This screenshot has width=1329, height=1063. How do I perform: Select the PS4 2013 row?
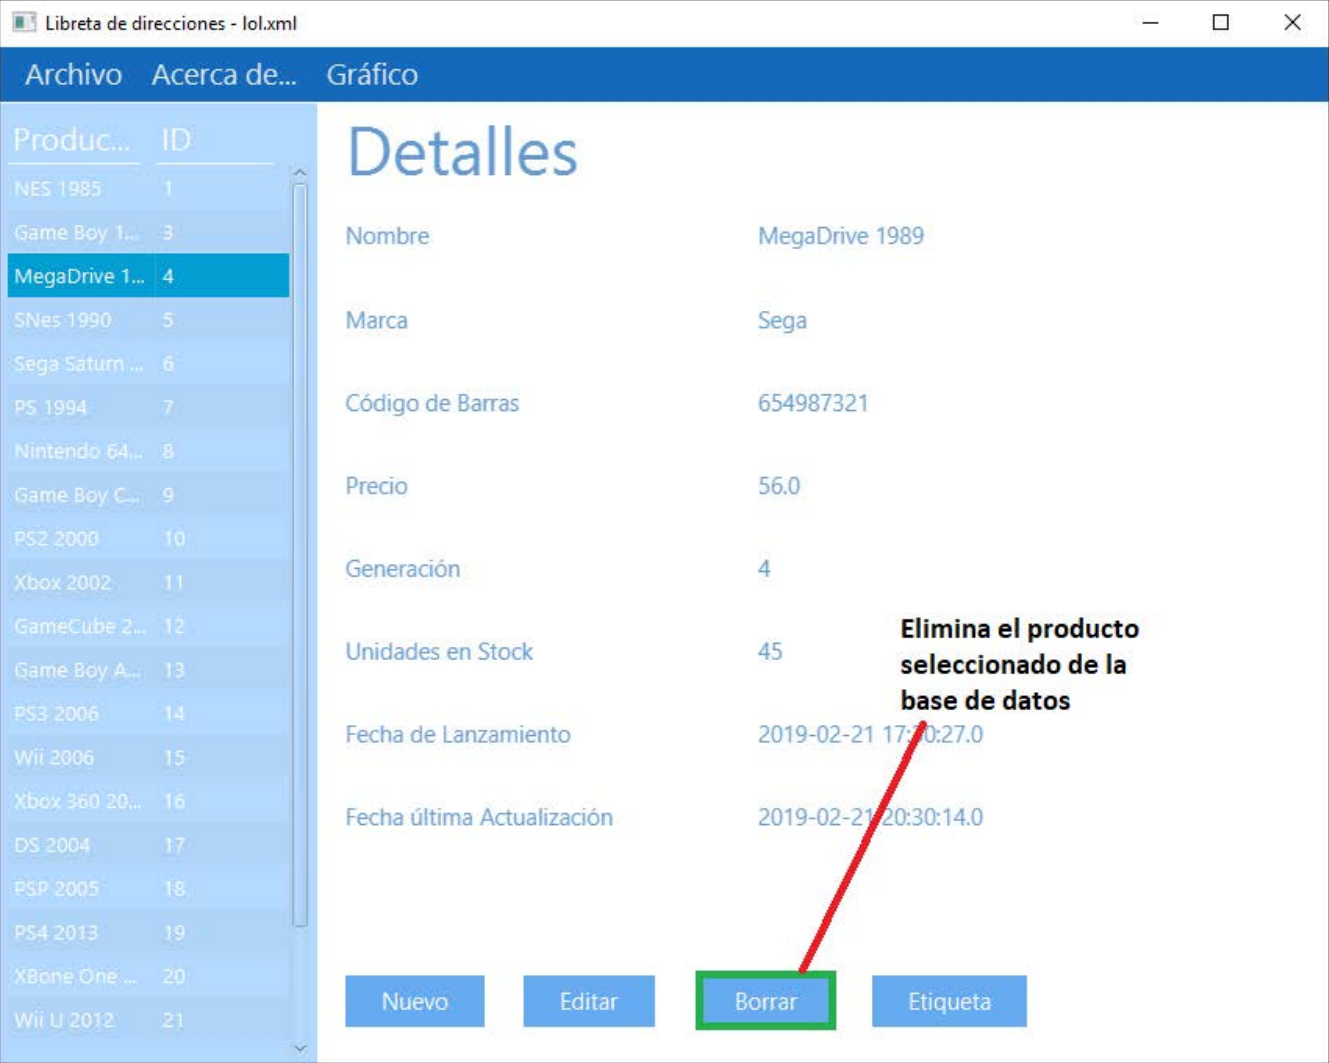pyautogui.click(x=148, y=932)
